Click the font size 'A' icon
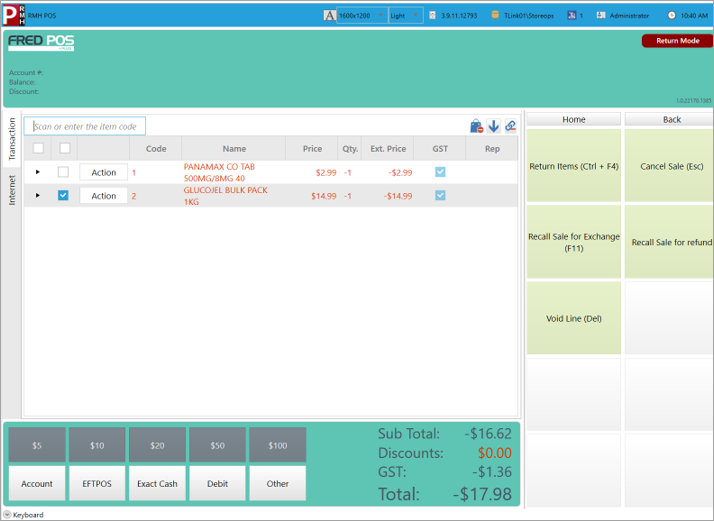This screenshot has width=714, height=521. [x=329, y=15]
